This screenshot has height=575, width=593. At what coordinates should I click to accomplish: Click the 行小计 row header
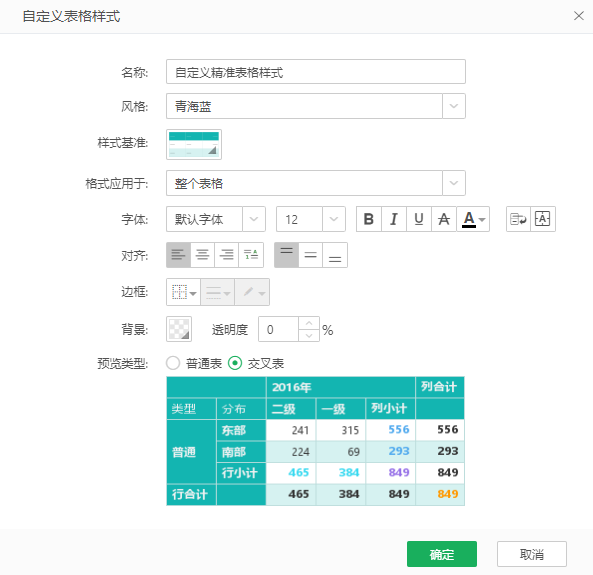(x=241, y=473)
